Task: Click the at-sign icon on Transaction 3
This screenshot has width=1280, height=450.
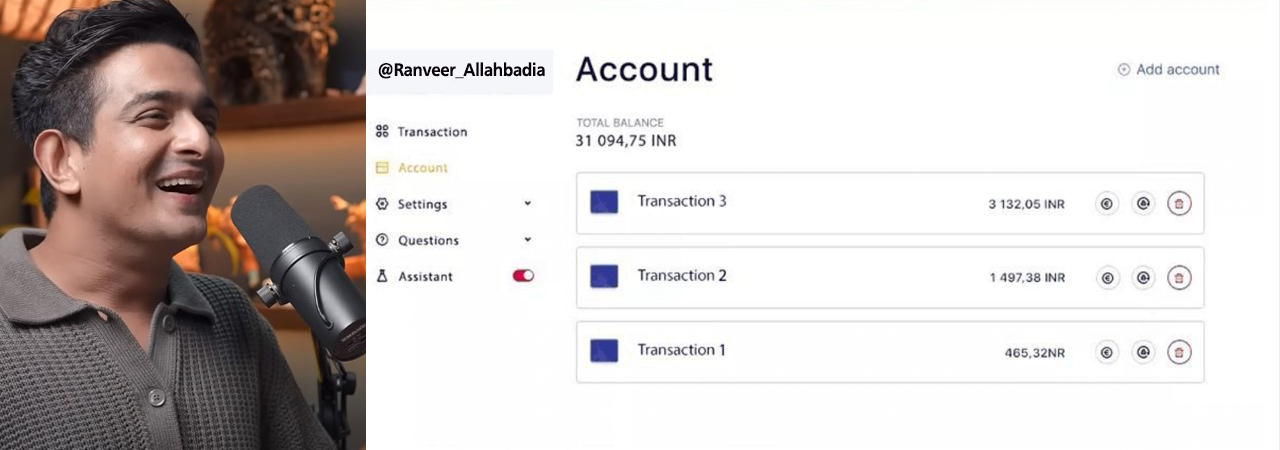Action: 1143,204
